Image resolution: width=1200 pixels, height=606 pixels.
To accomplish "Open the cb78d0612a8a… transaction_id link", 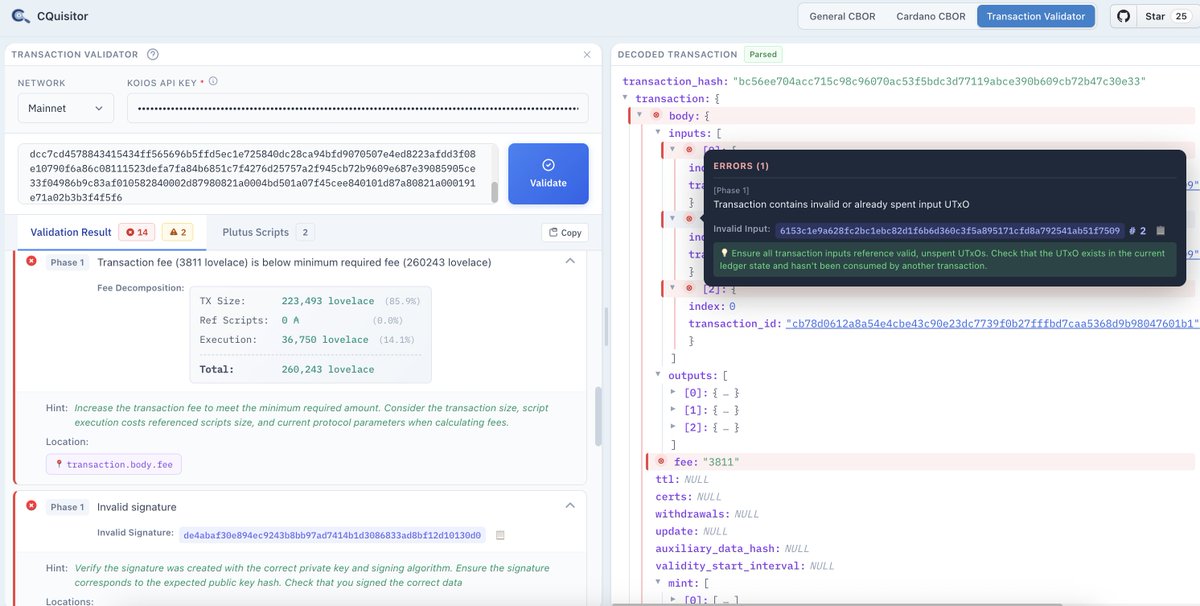I will pos(992,323).
